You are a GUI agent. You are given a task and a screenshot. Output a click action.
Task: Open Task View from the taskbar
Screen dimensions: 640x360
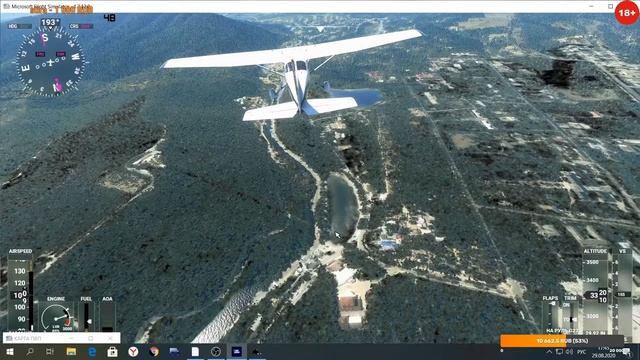(50, 352)
